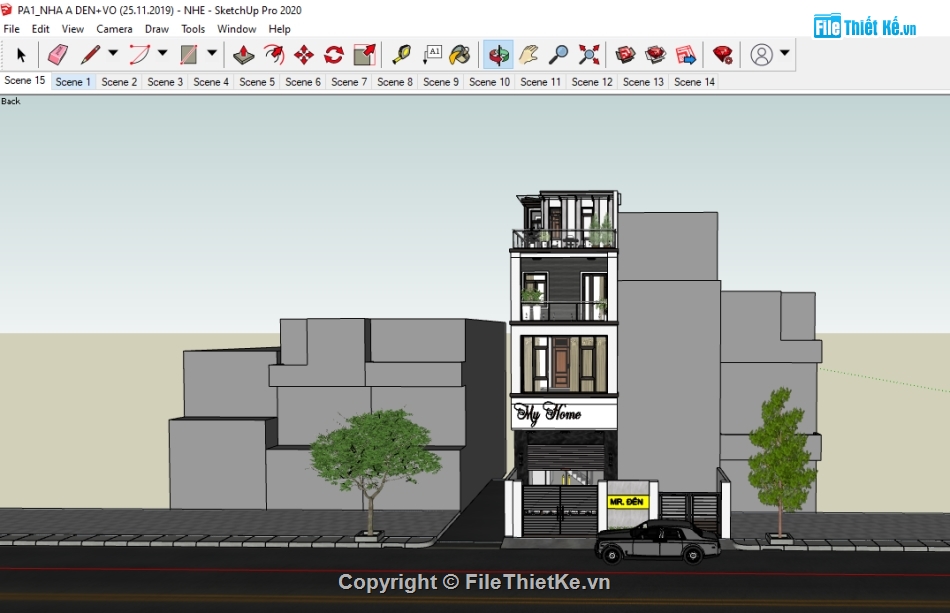Activate the Paint Bucket tool

tap(460, 55)
